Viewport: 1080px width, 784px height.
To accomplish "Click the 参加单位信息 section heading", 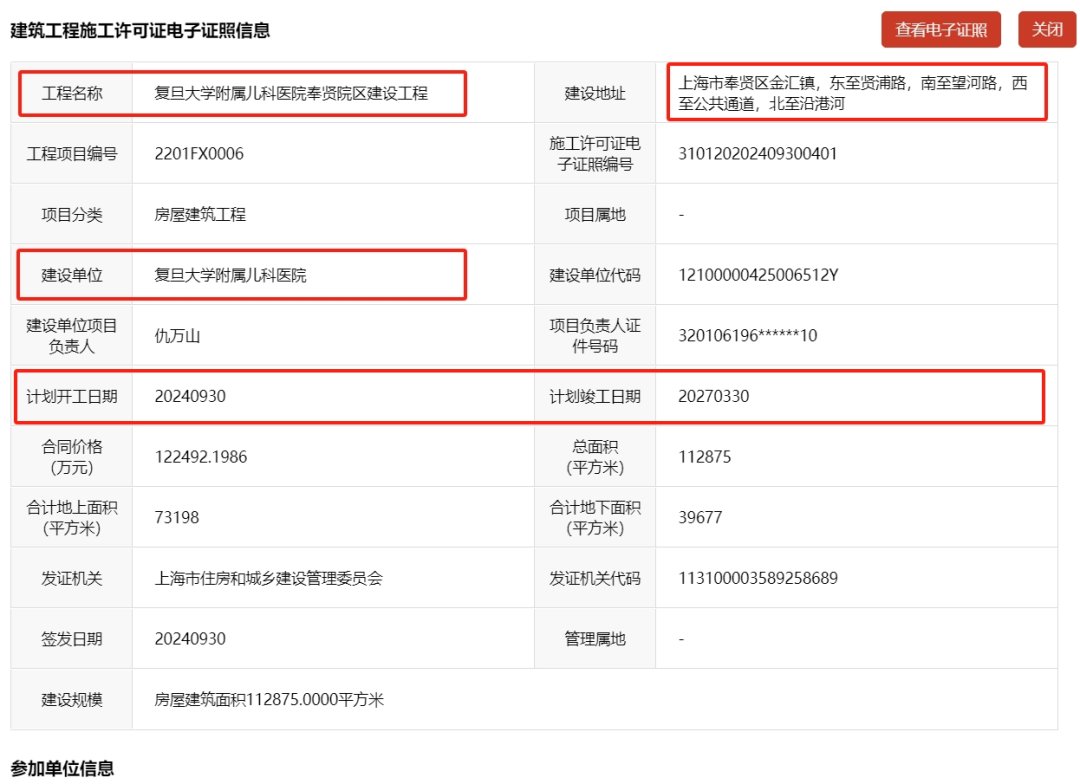I will pos(62,768).
